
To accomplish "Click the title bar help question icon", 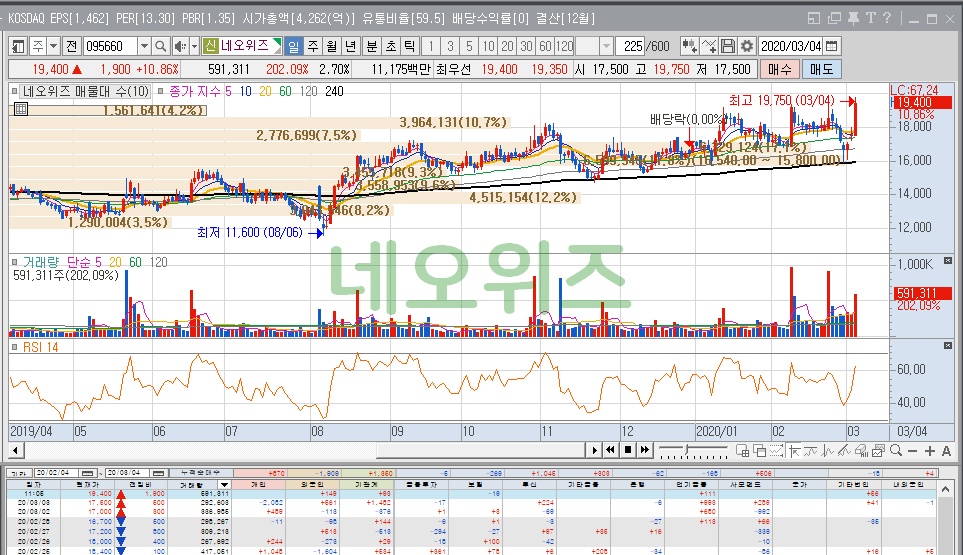I will click(x=887, y=18).
